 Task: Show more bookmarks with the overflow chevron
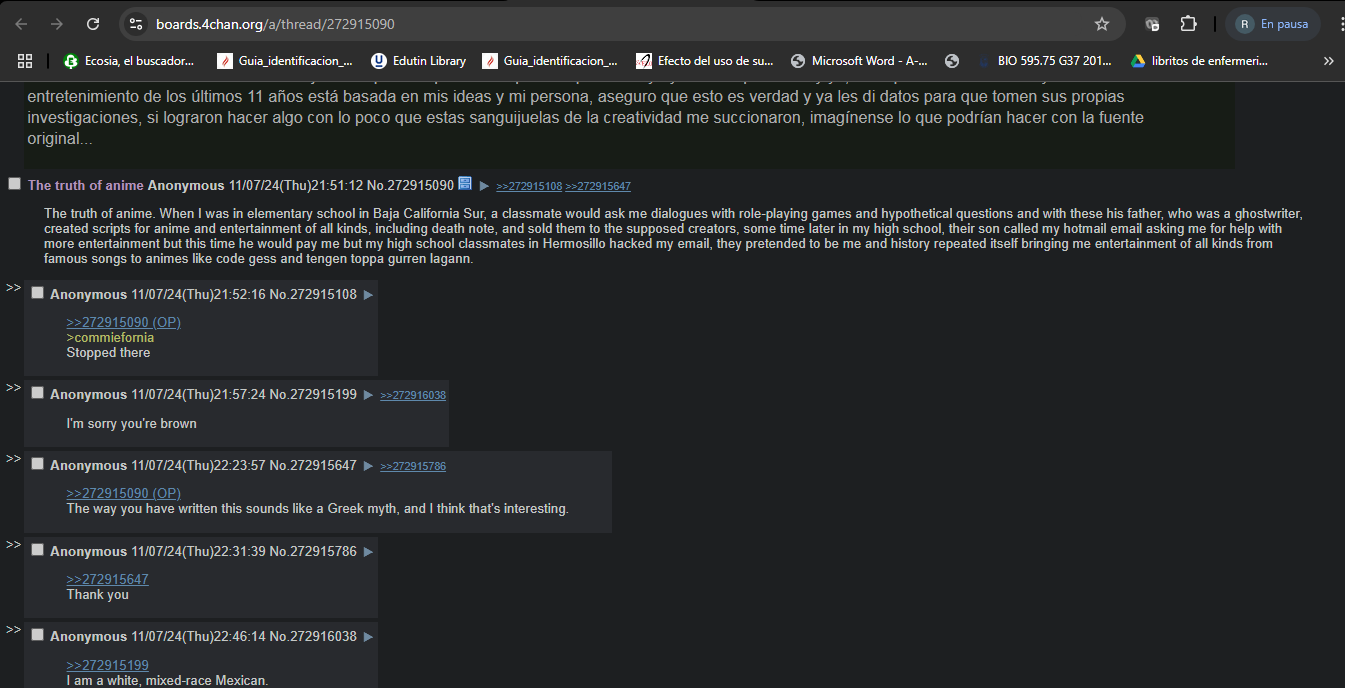click(1328, 61)
